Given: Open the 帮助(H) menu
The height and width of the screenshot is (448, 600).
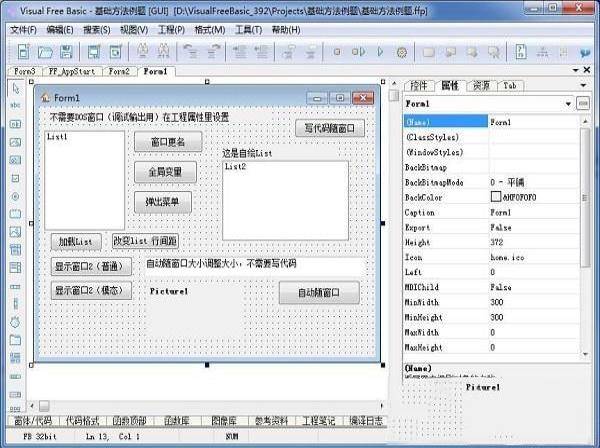Looking at the screenshot, I should [x=286, y=30].
